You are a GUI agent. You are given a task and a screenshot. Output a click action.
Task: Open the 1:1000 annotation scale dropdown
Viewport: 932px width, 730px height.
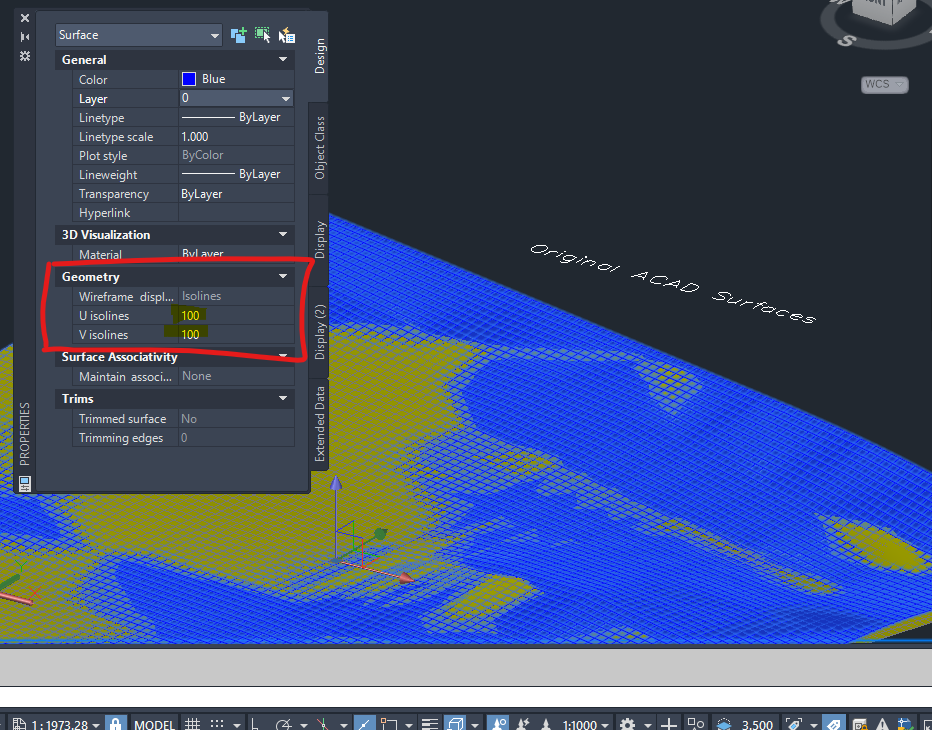[585, 725]
